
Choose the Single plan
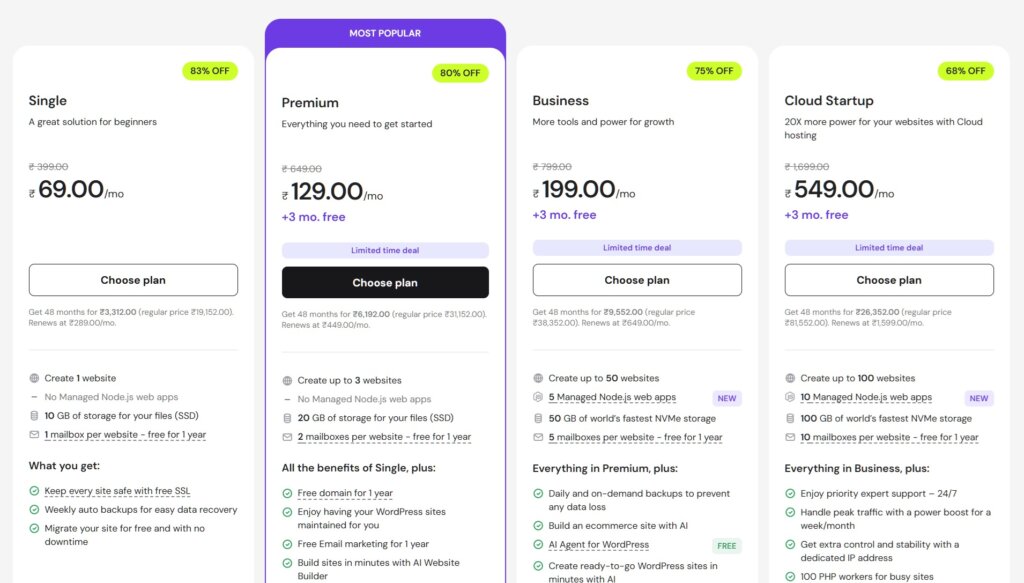[x=133, y=280]
